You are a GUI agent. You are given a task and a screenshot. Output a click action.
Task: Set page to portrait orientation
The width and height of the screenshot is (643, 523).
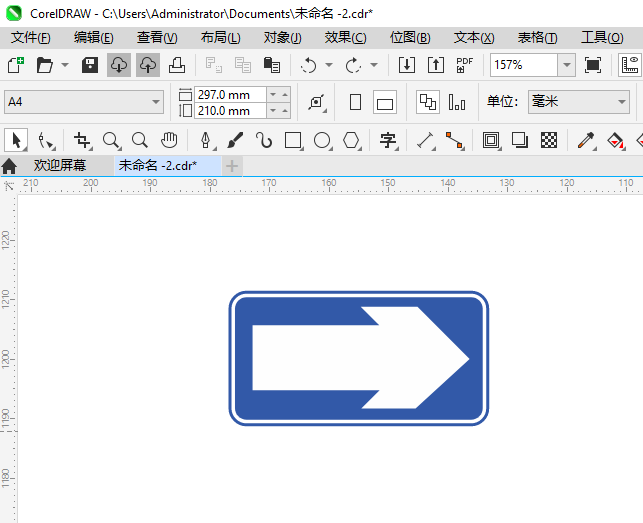click(356, 102)
